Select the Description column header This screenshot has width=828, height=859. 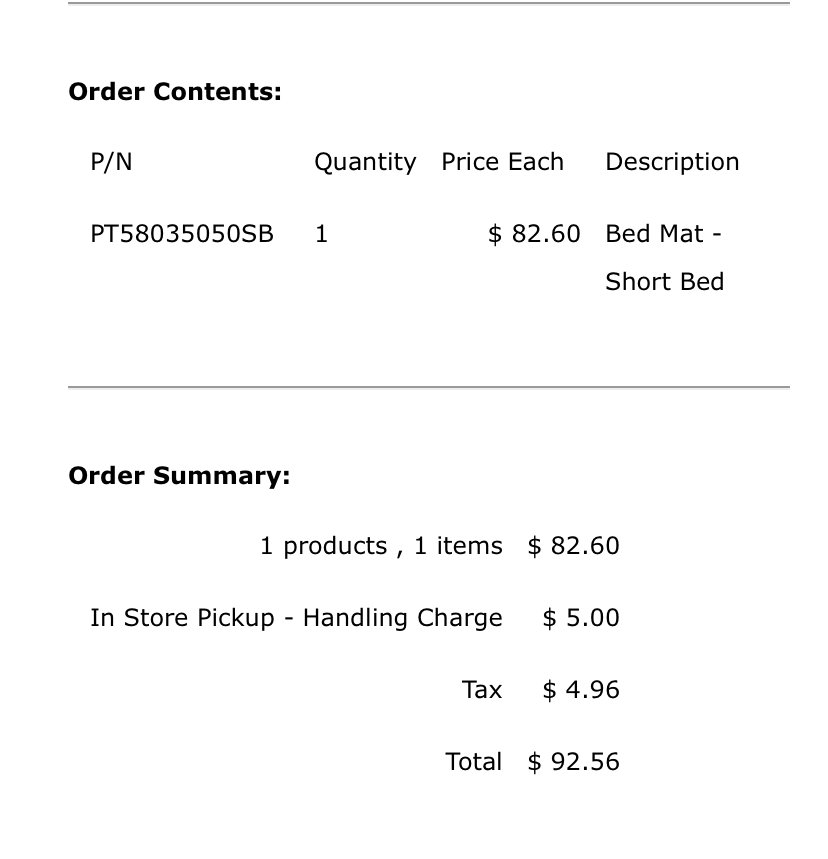672,162
